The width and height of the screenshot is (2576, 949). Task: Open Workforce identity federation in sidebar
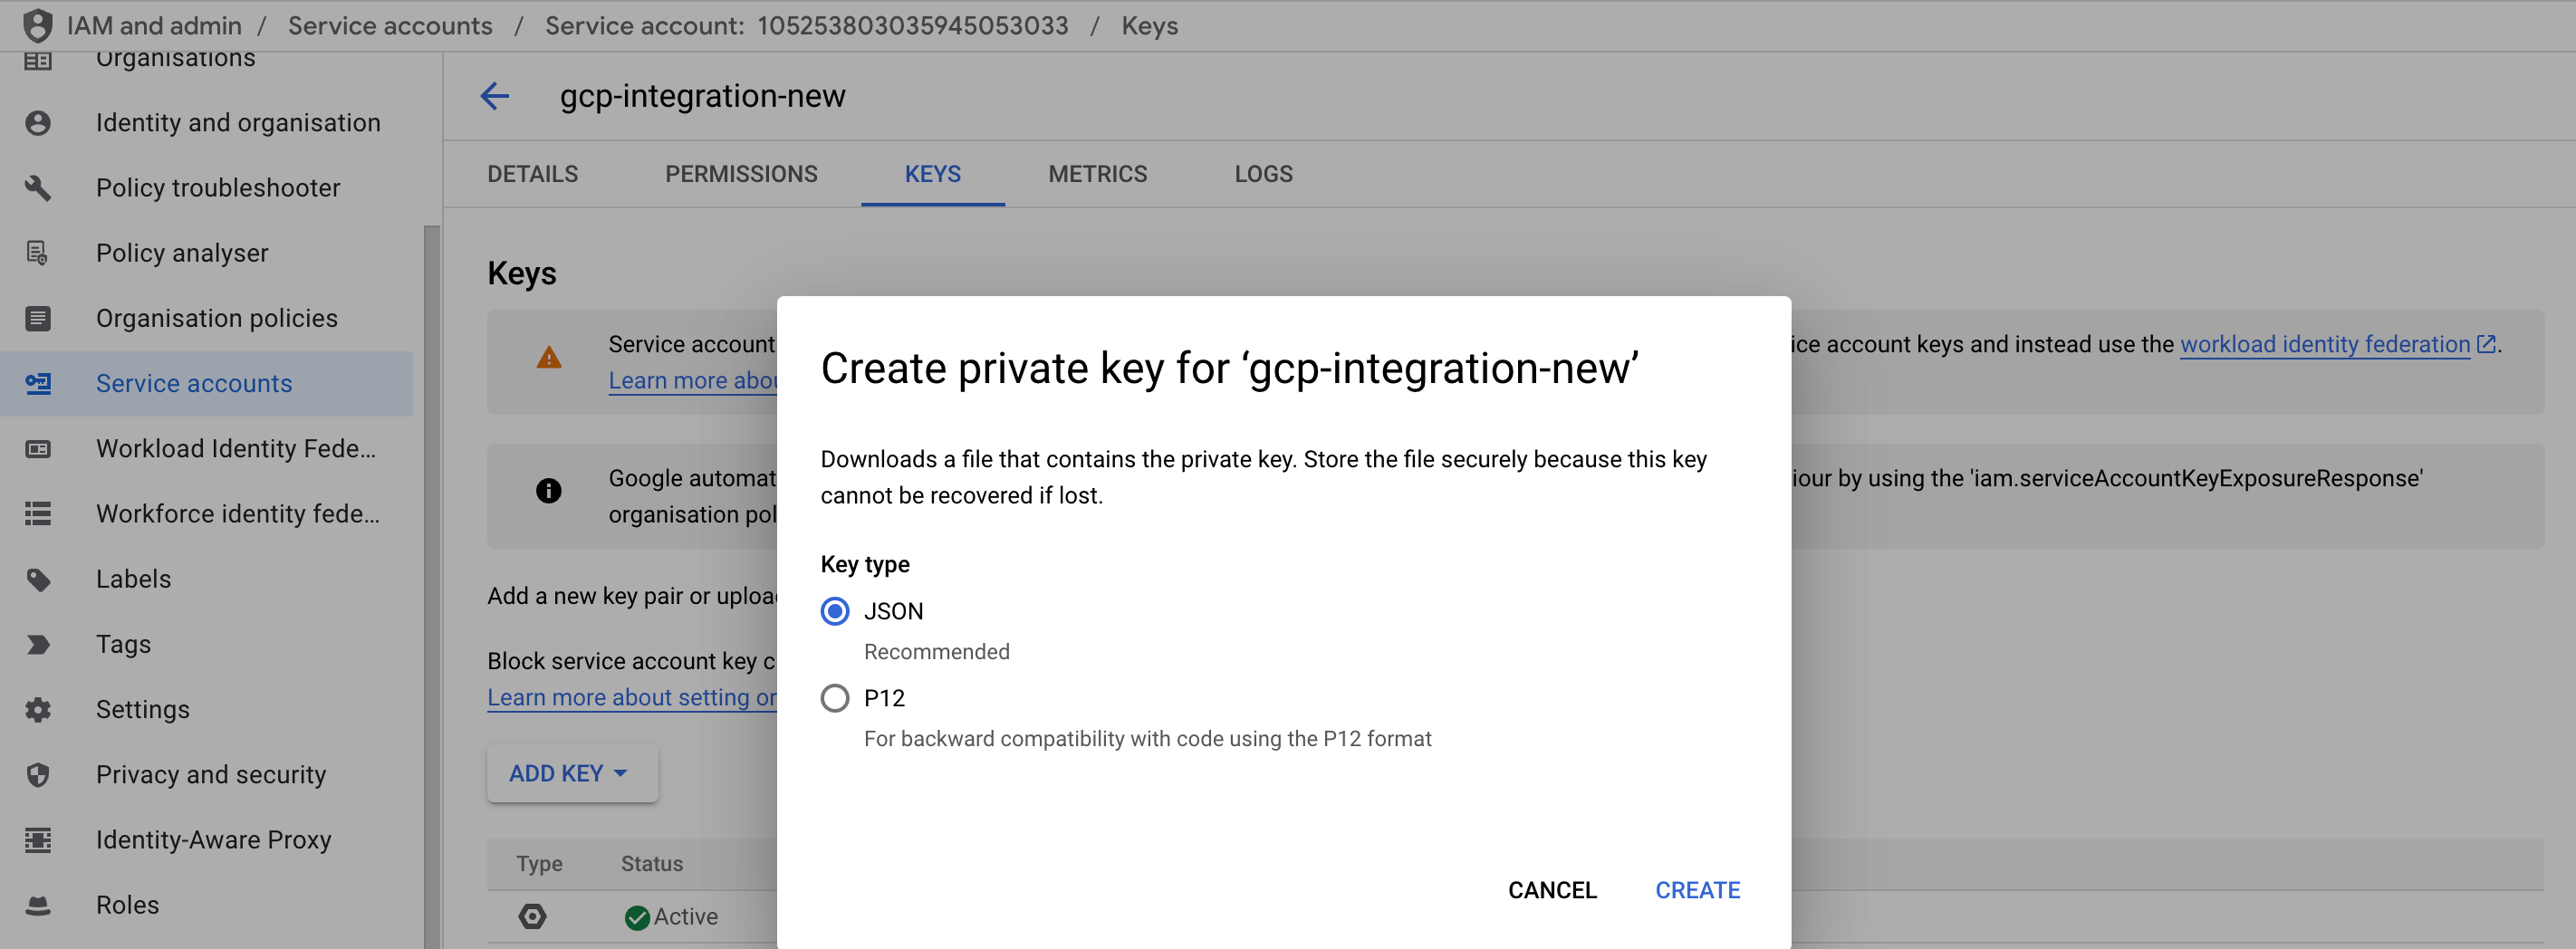coord(206,514)
